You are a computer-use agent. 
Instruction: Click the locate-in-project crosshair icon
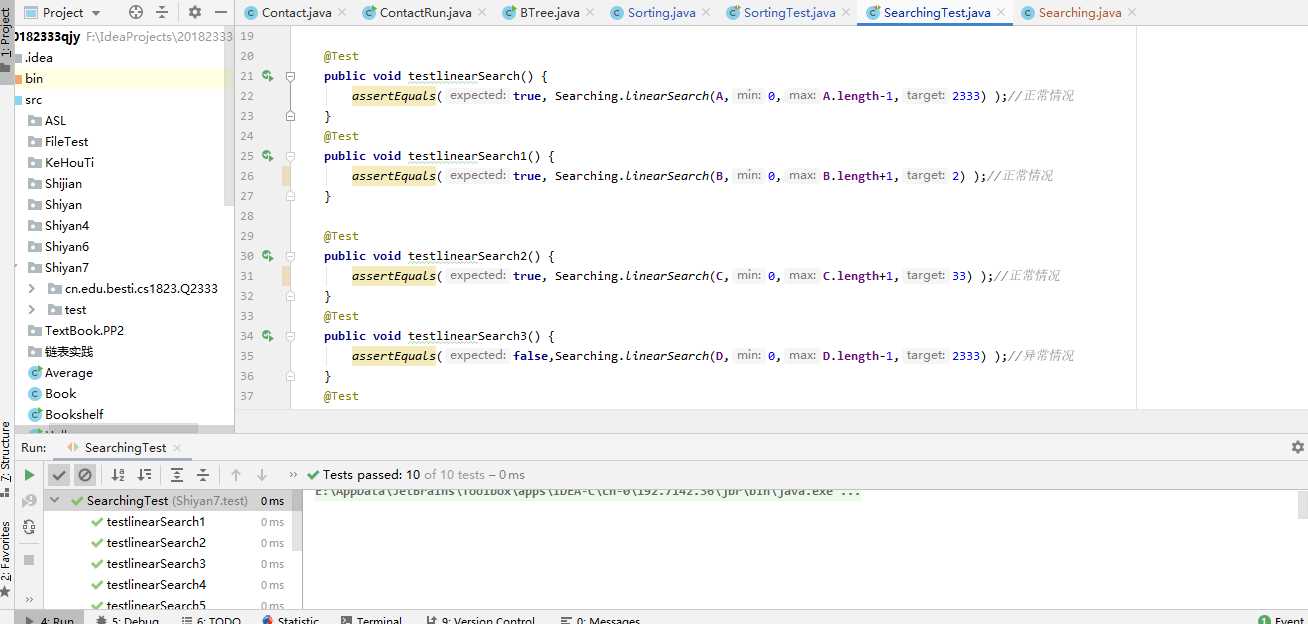pos(136,13)
